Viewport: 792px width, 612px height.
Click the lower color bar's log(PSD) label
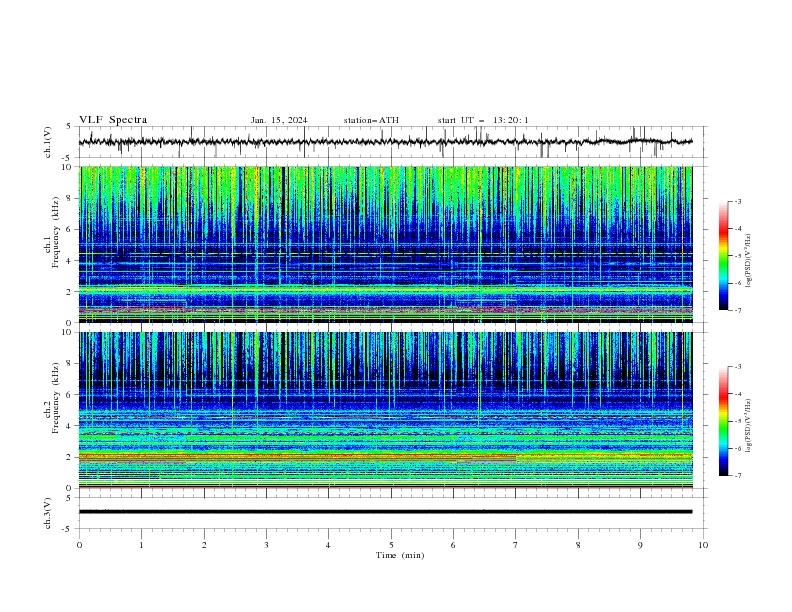pyautogui.click(x=748, y=425)
